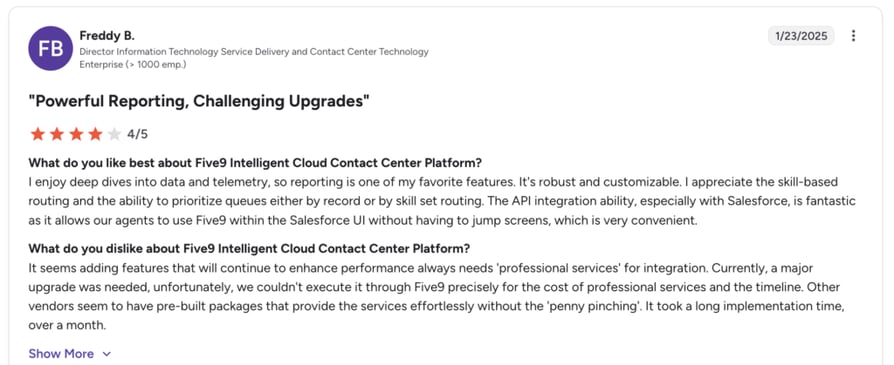Viewport: 894px width, 365px height.
Task: Click the "What do you dislike" heading
Action: tap(249, 249)
